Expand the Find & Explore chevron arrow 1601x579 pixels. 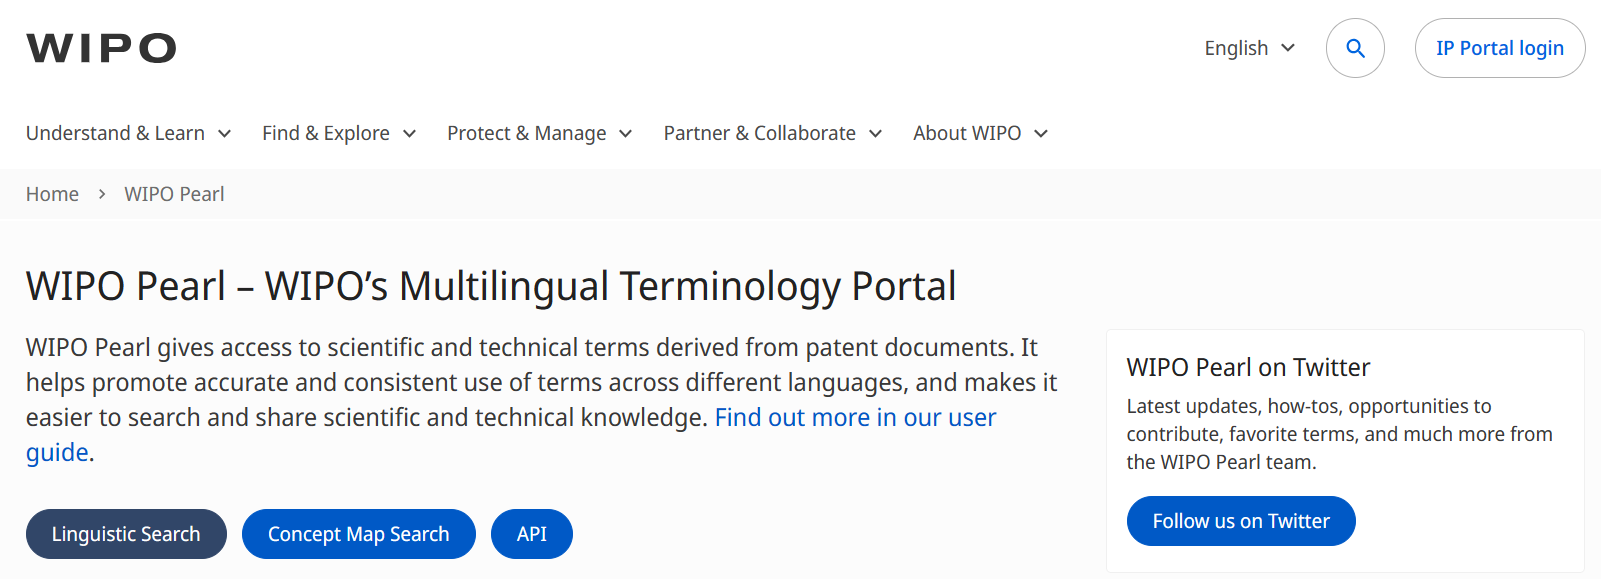pos(409,134)
